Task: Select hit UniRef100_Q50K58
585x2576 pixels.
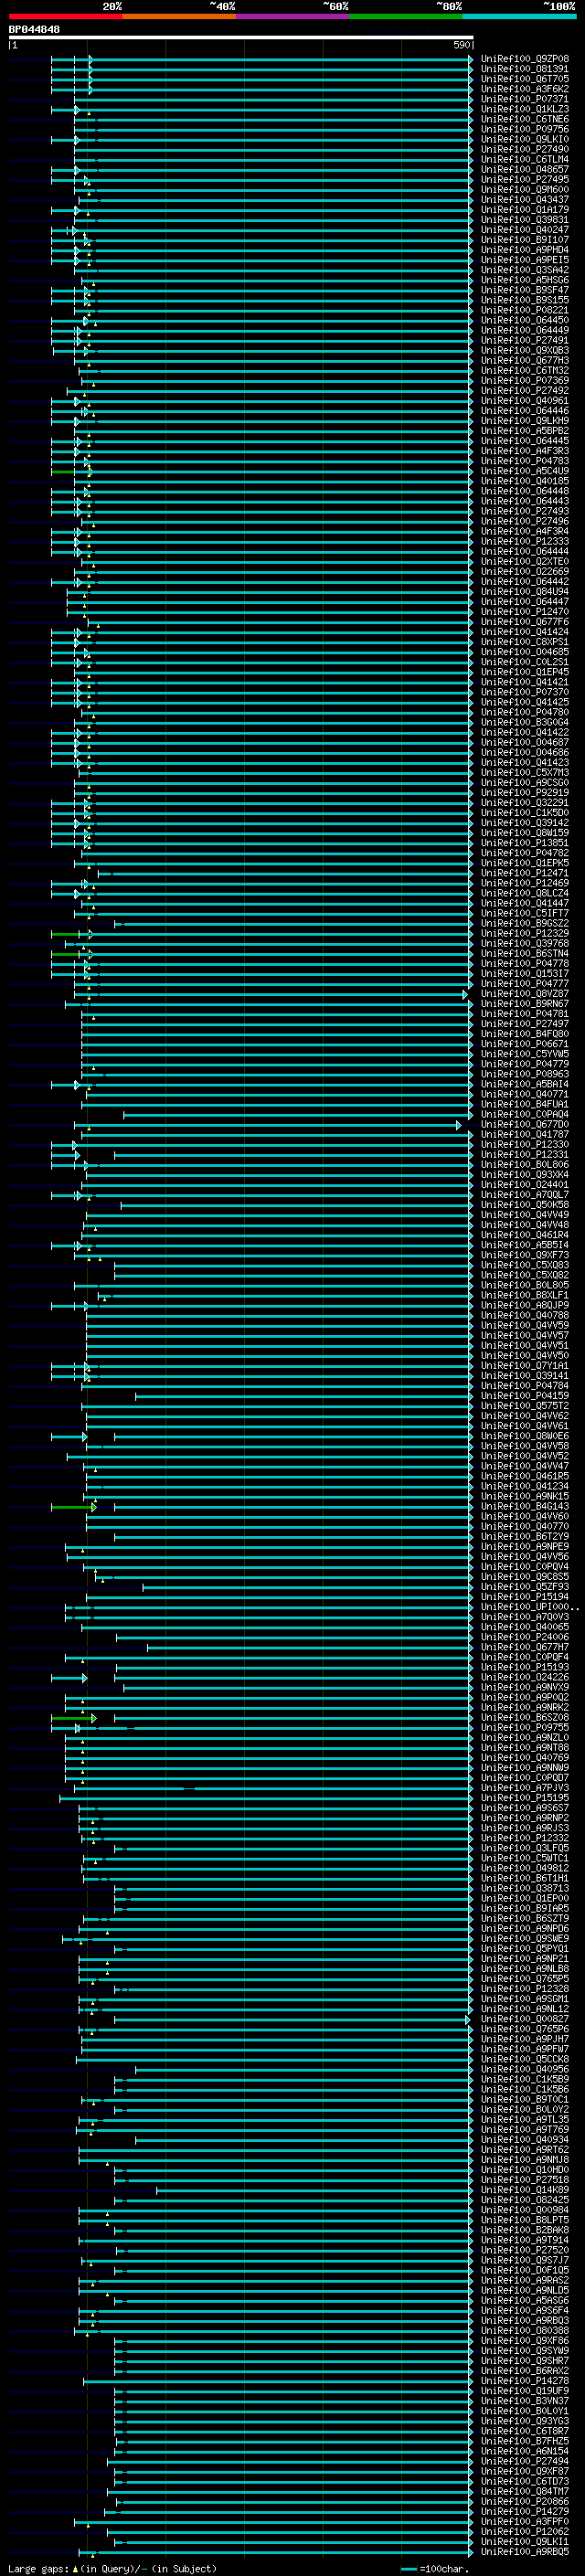Action: (525, 1205)
